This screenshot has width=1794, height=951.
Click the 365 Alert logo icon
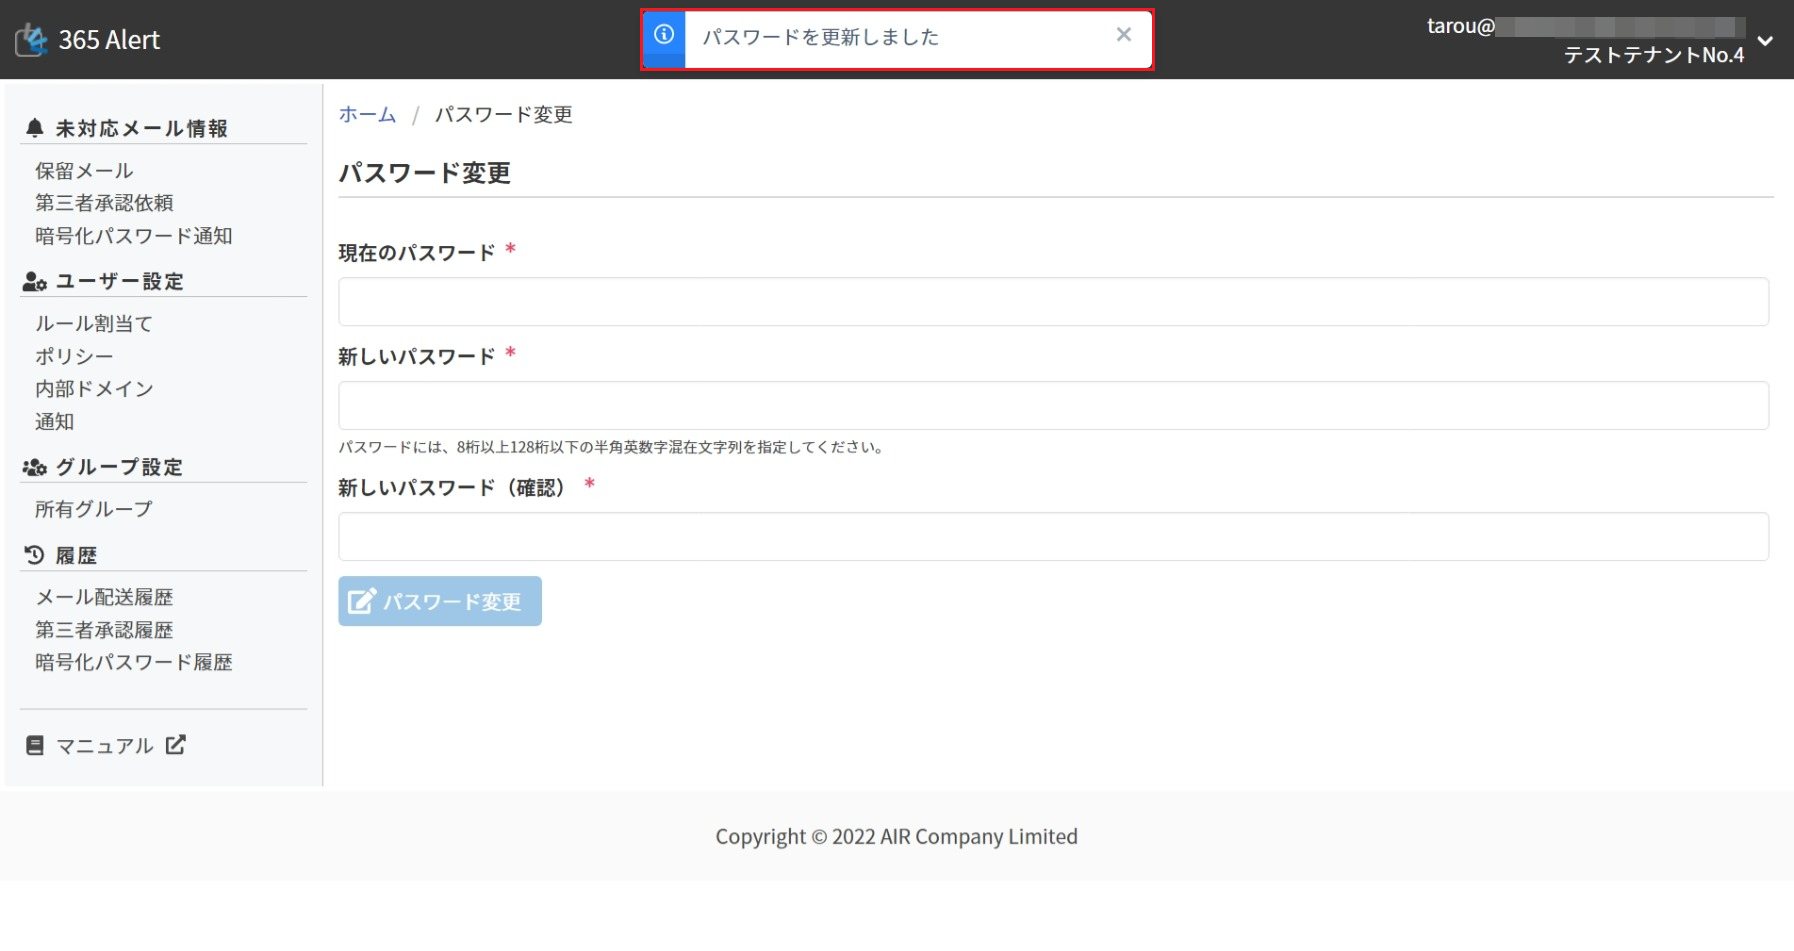click(x=32, y=40)
